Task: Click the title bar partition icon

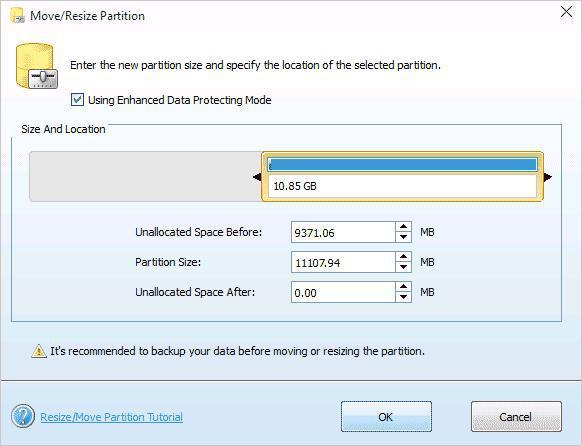Action: pyautogui.click(x=17, y=16)
